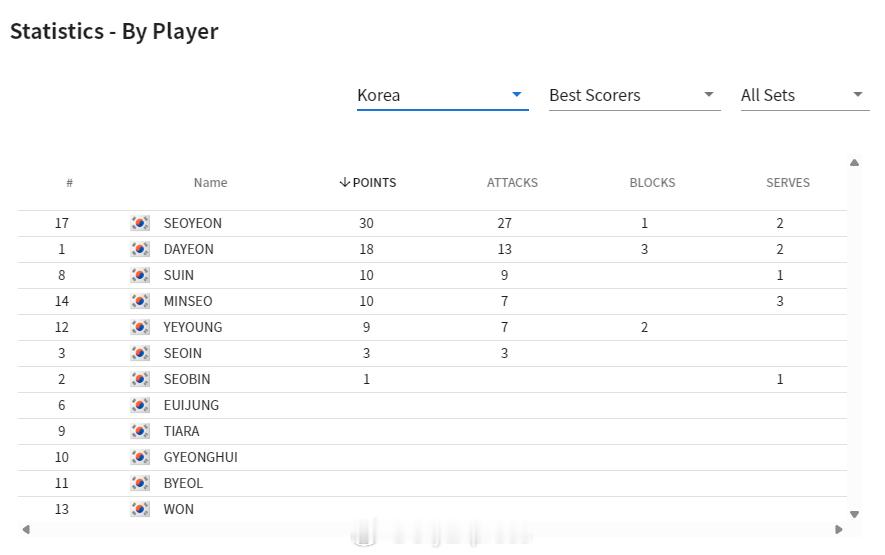Click the Name column header
This screenshot has width=885, height=555.
tap(210, 183)
